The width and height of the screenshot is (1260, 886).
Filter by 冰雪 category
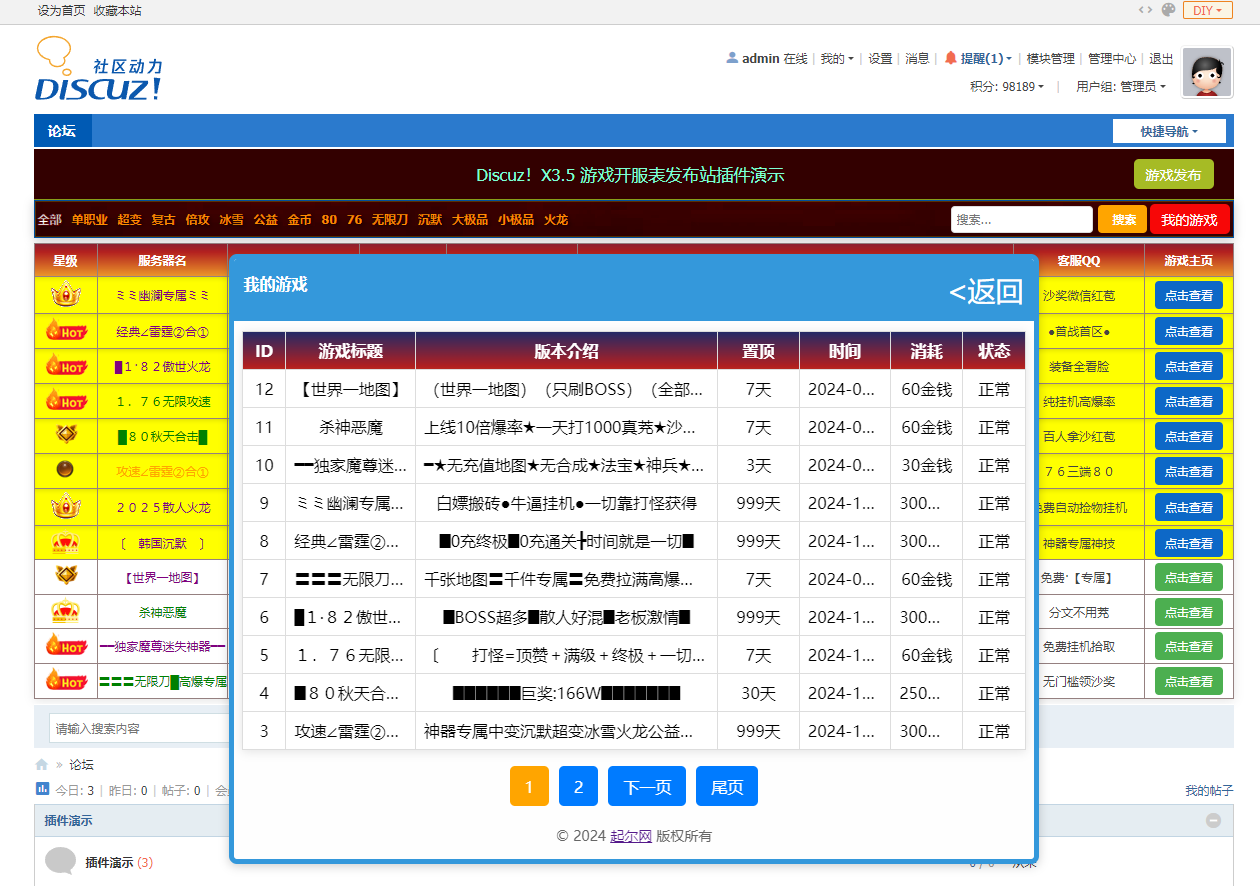[231, 220]
